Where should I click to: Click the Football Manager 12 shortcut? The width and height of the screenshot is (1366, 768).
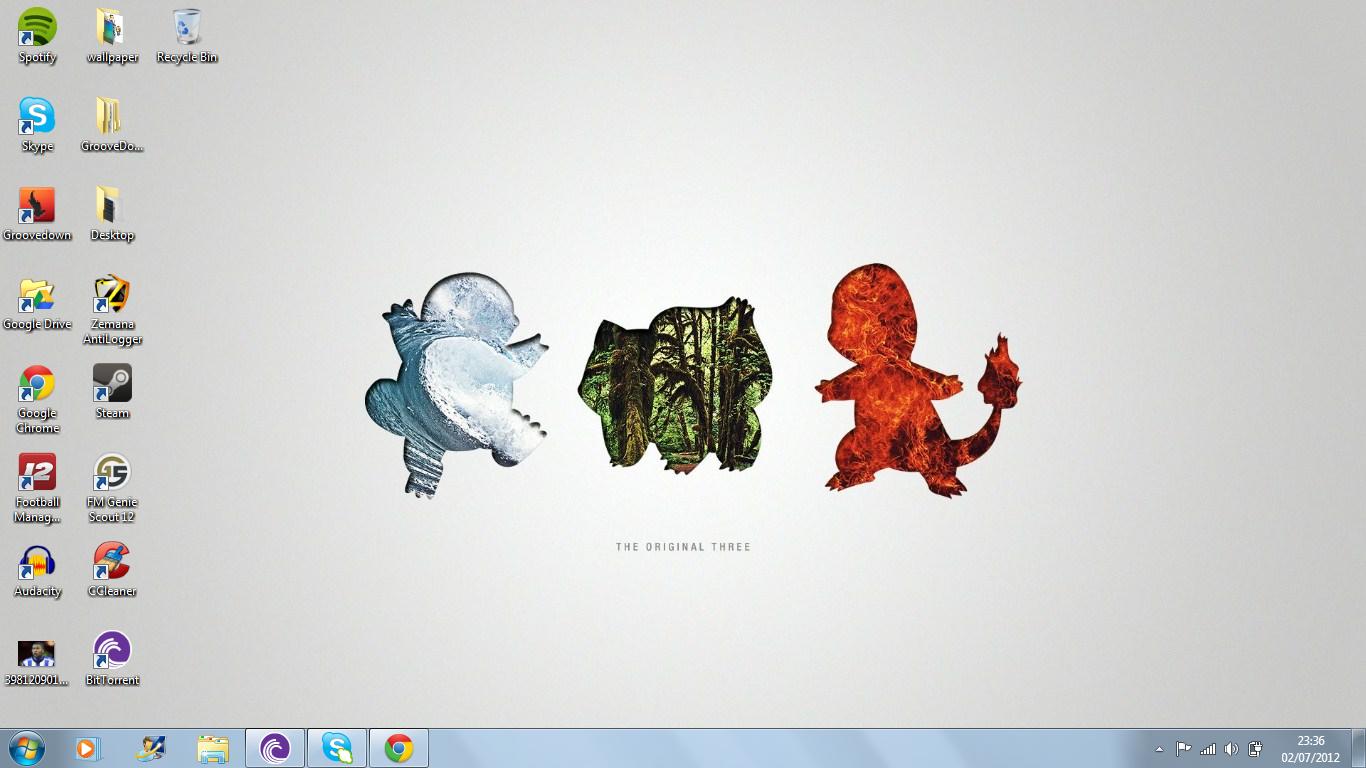click(x=37, y=473)
